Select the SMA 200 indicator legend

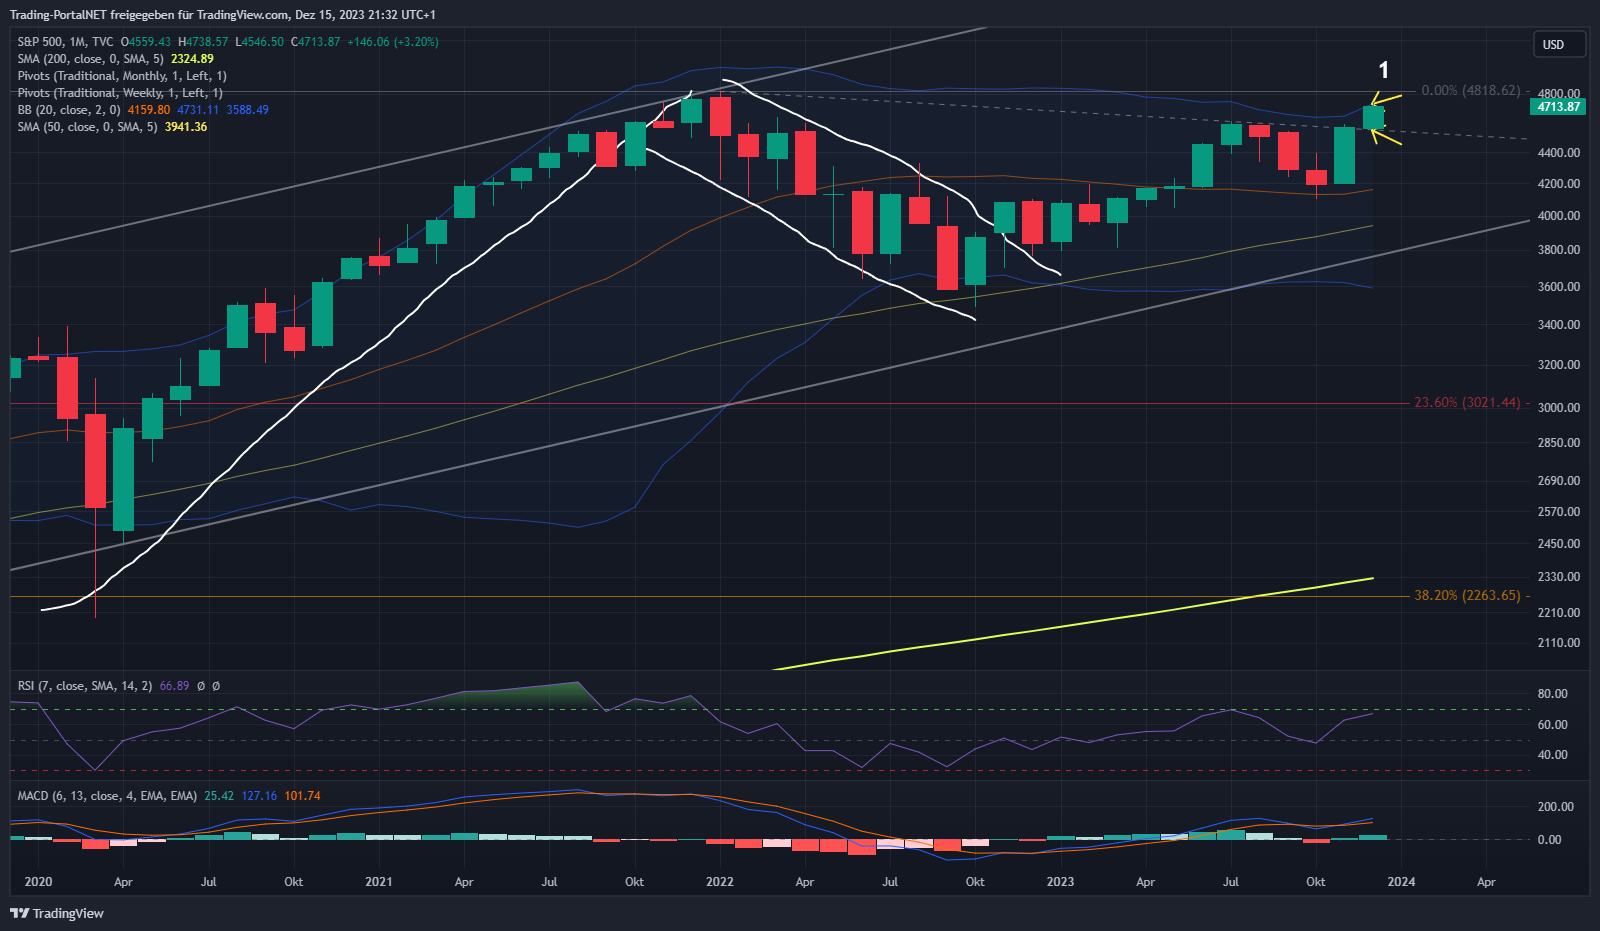coord(90,59)
